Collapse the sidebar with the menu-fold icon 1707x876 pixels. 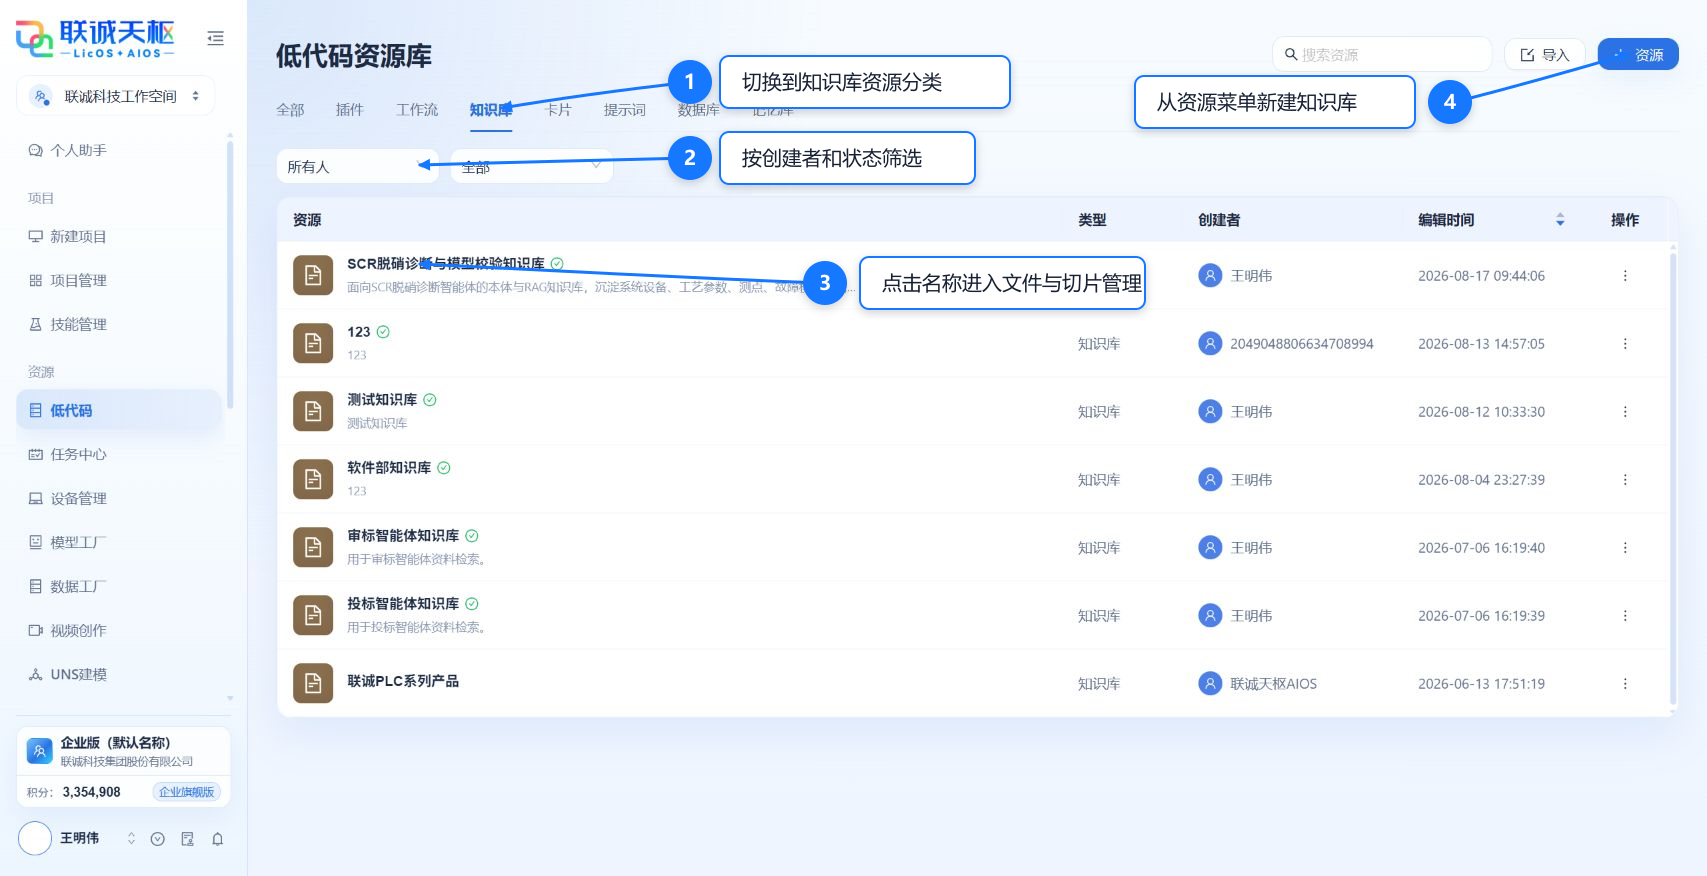click(215, 39)
